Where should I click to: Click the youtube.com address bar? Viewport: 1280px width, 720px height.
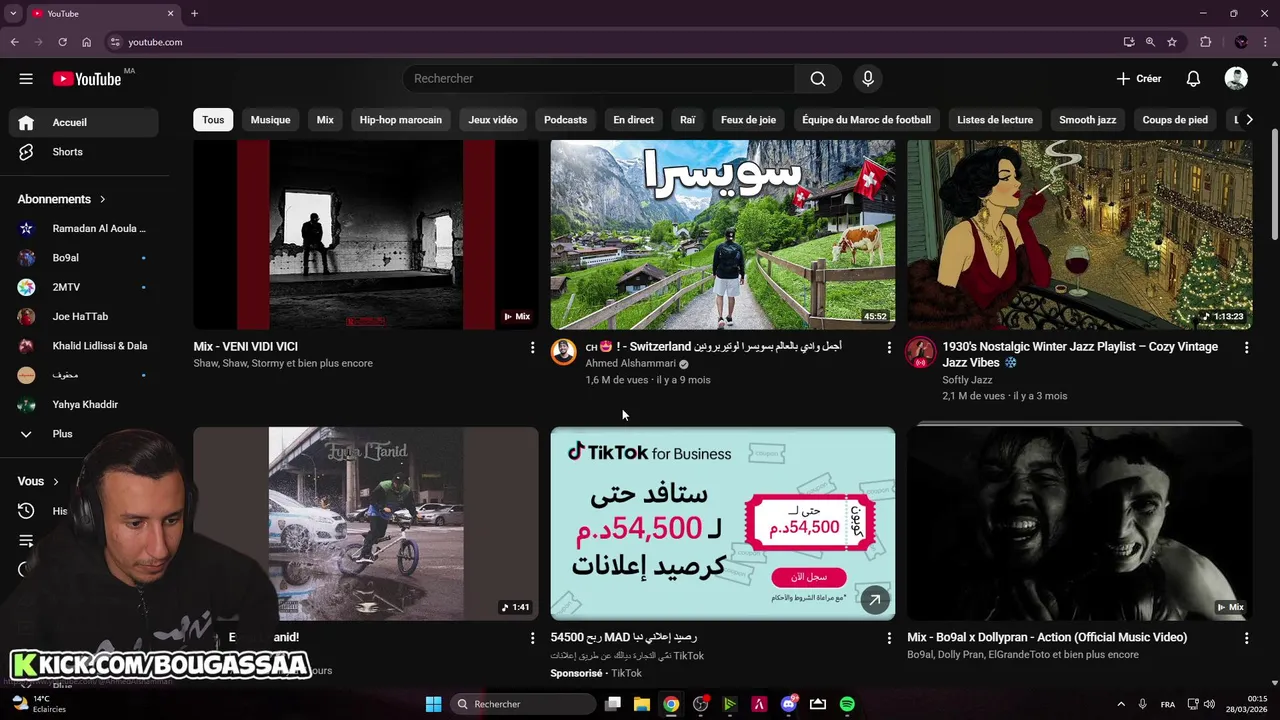pyautogui.click(x=610, y=42)
